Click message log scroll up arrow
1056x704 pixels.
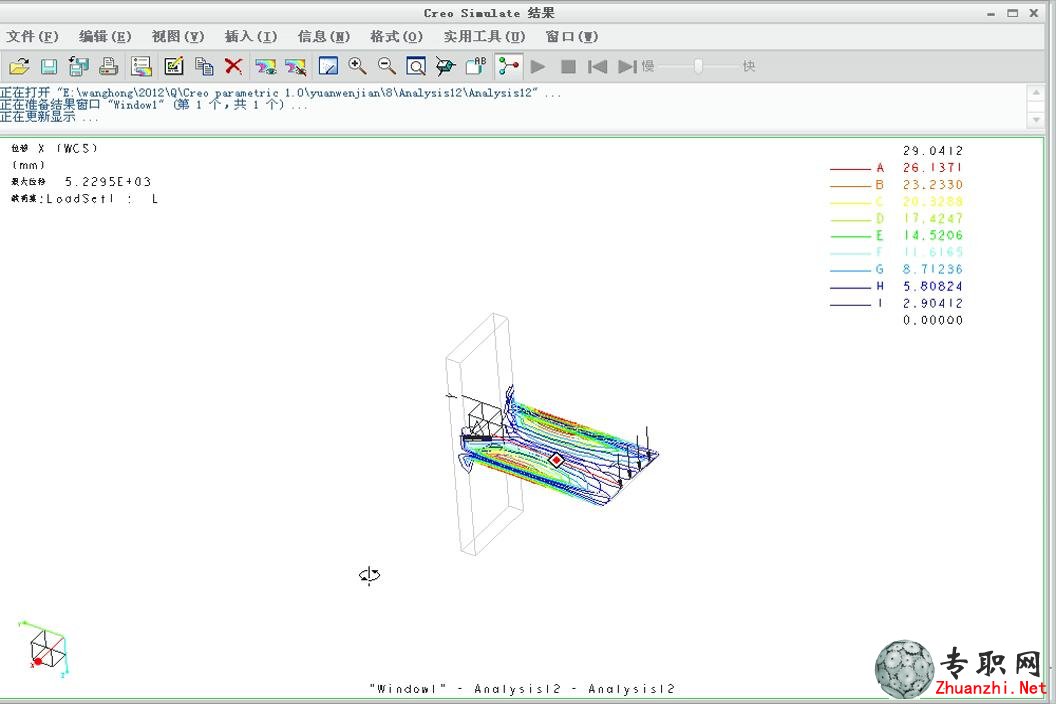coord(1036,92)
